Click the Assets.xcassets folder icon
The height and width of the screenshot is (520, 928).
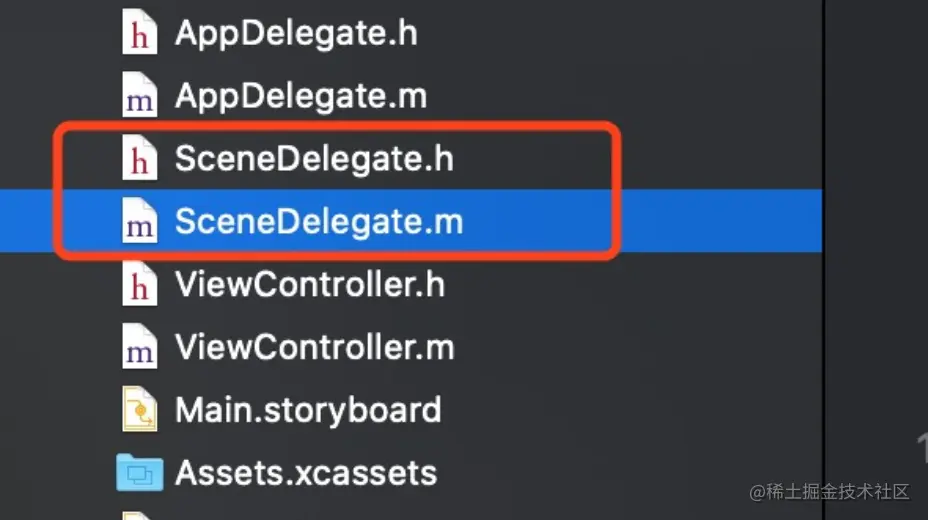139,472
